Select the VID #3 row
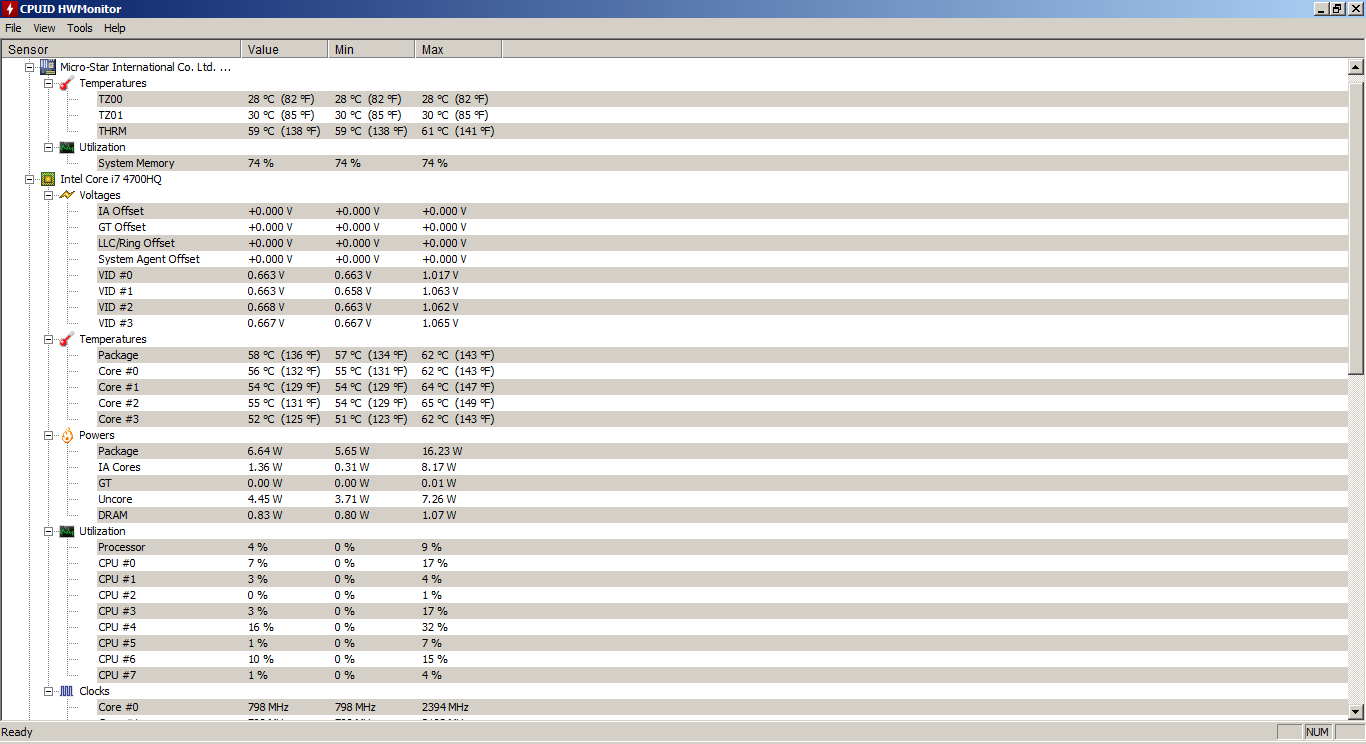Screen dimensions: 1366x744 (721, 323)
